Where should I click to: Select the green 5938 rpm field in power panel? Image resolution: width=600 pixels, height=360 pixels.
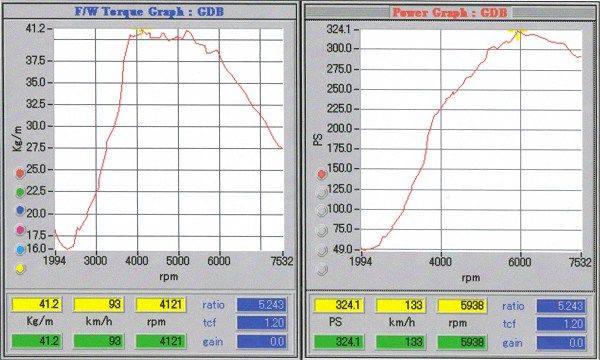462,342
